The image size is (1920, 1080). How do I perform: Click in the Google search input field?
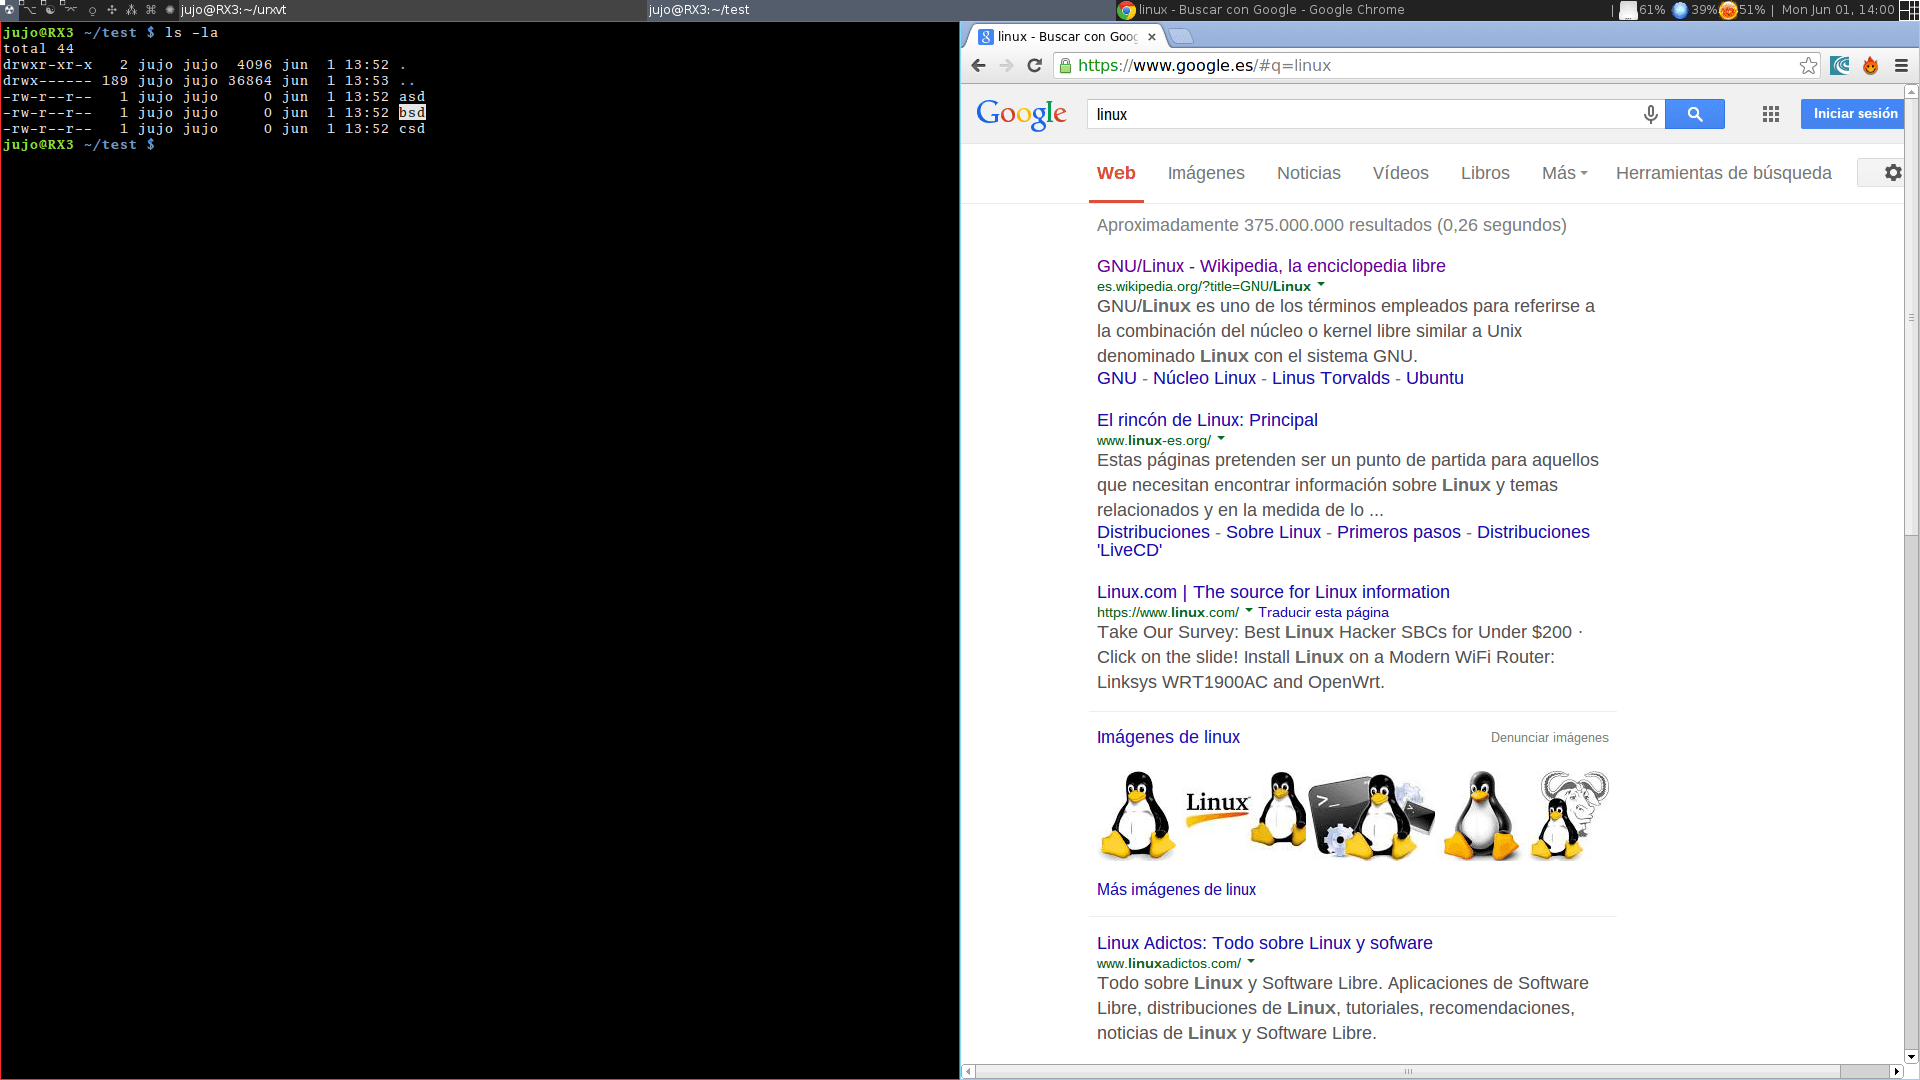click(x=1360, y=114)
